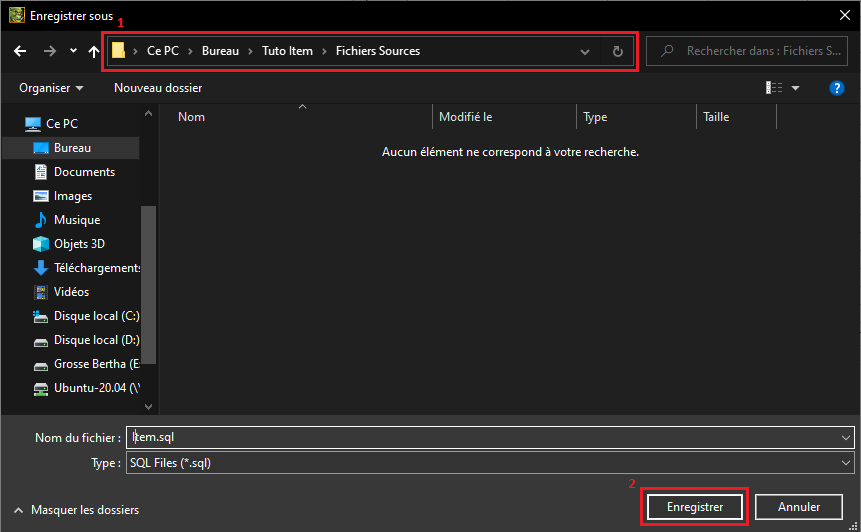
Task: Sort by the Nom column header
Action: tap(192, 117)
